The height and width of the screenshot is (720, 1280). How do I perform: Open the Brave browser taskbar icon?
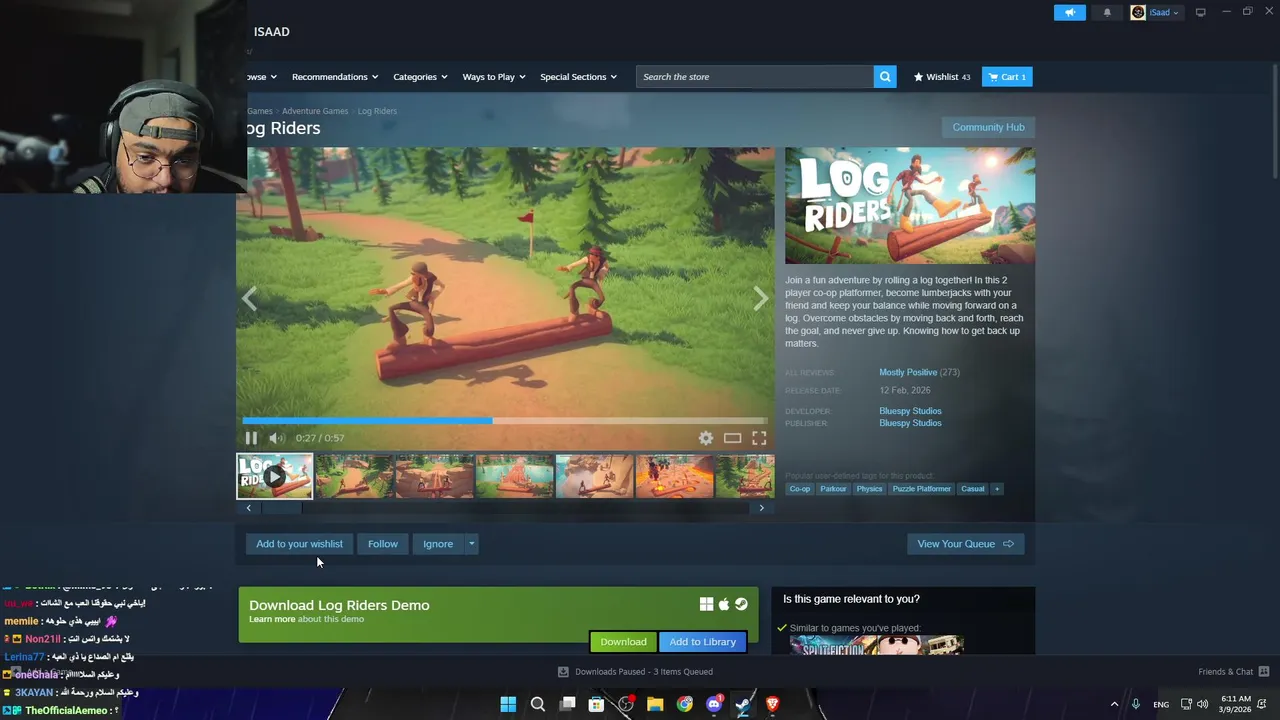point(772,704)
